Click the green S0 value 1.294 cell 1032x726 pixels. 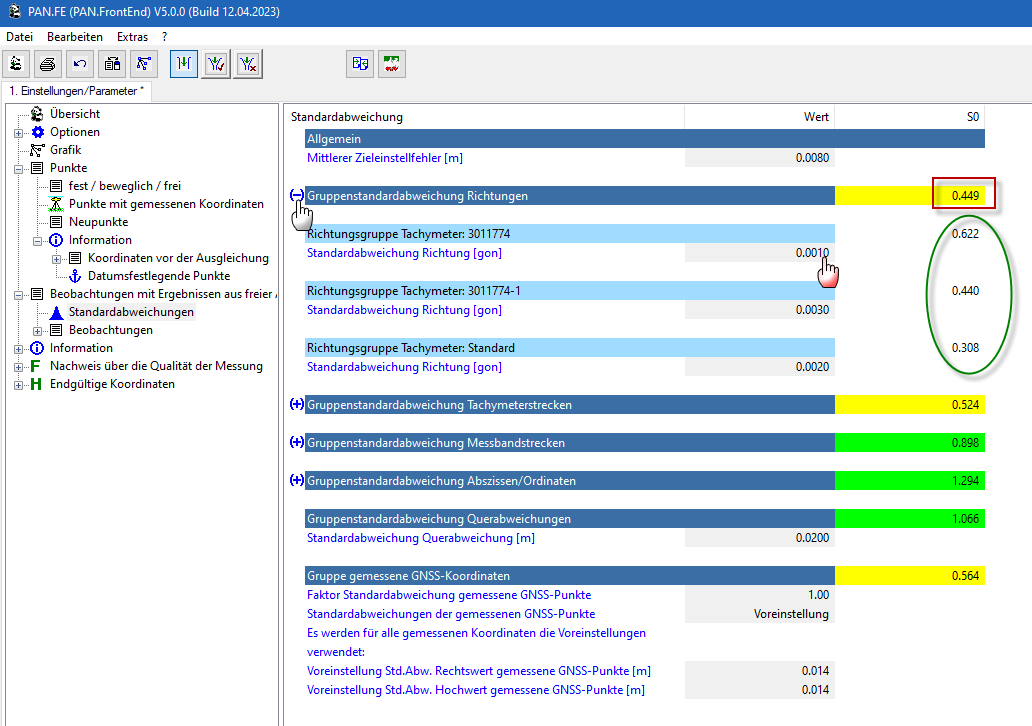point(909,481)
